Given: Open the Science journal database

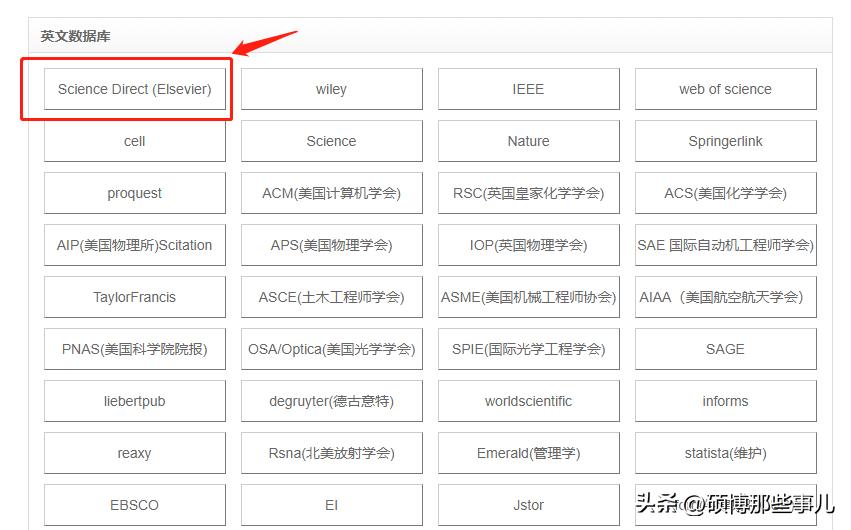Looking at the screenshot, I should pyautogui.click(x=332, y=141).
